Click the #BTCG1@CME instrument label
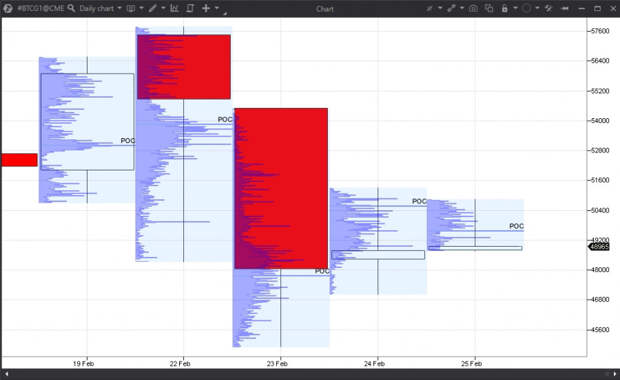 pos(40,8)
